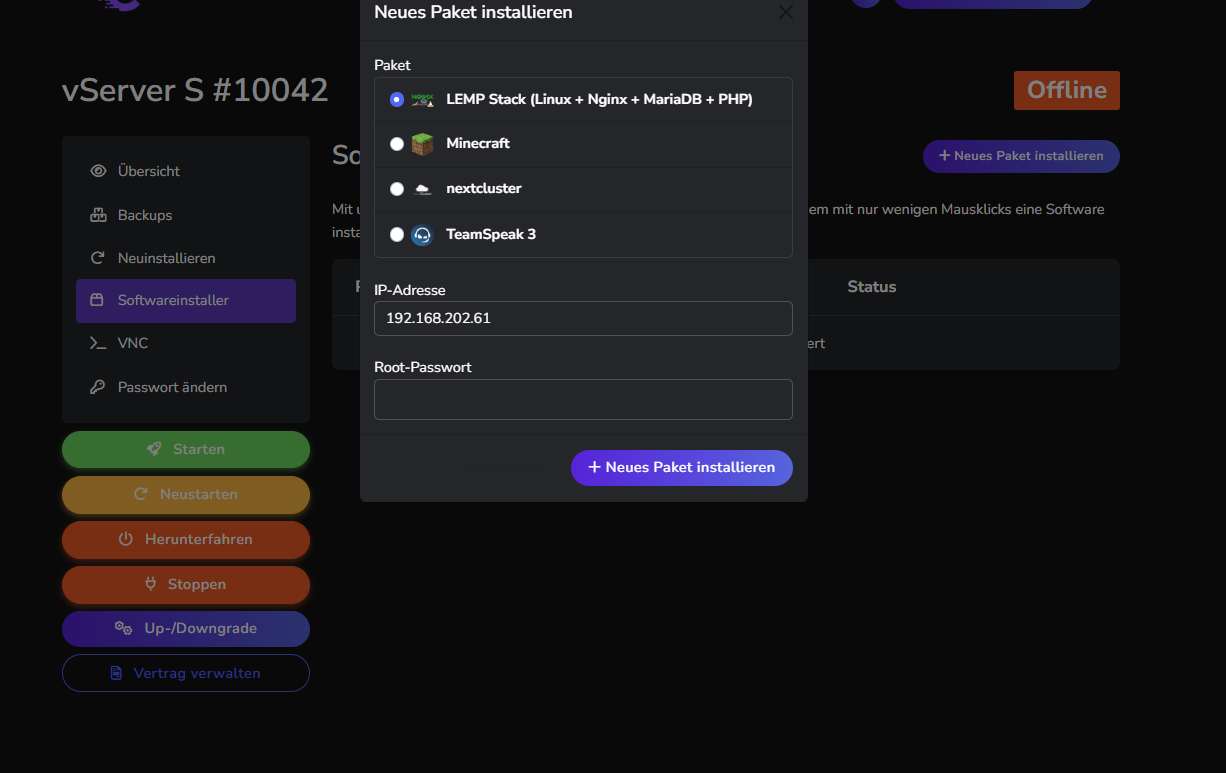Click the Offline status badge
The height and width of the screenshot is (773, 1226).
(1067, 90)
